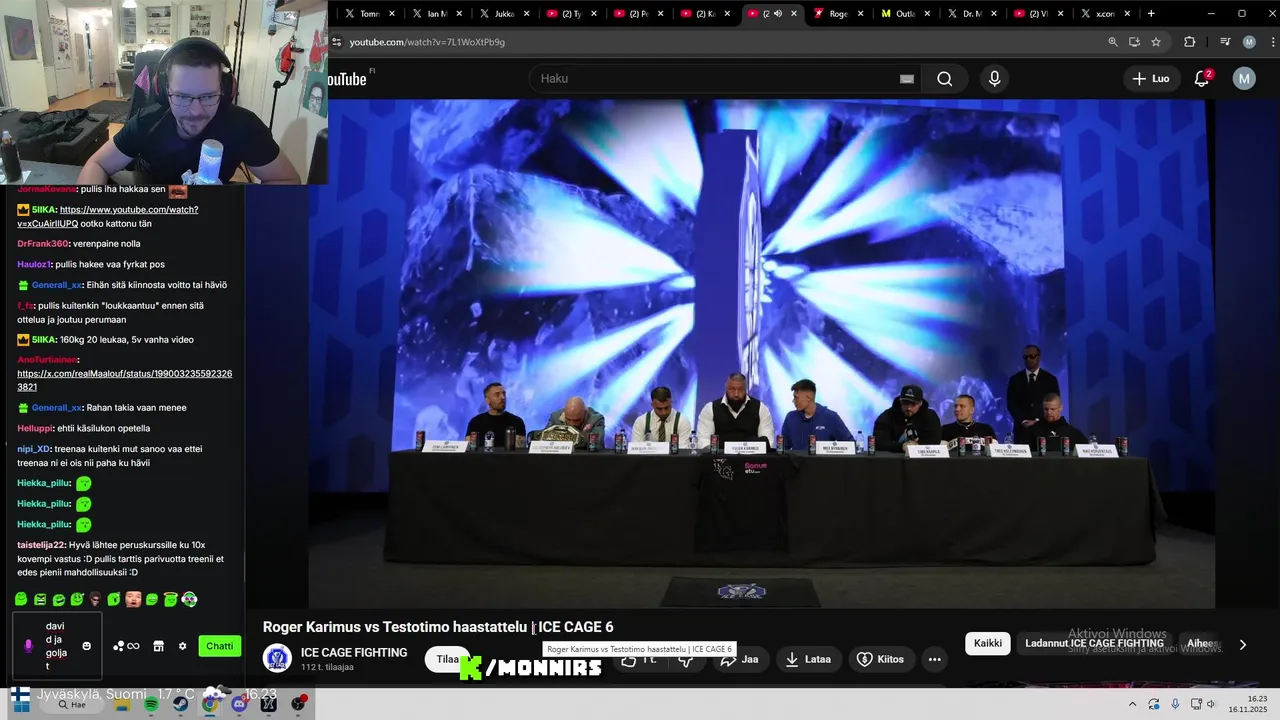Click the YouTube video player
This screenshot has width=1280, height=720.
tap(762, 353)
